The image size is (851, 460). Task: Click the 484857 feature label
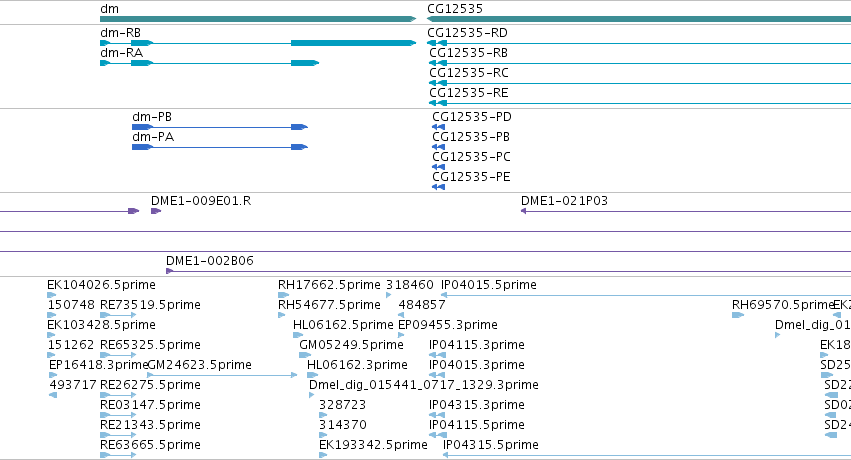422,305
